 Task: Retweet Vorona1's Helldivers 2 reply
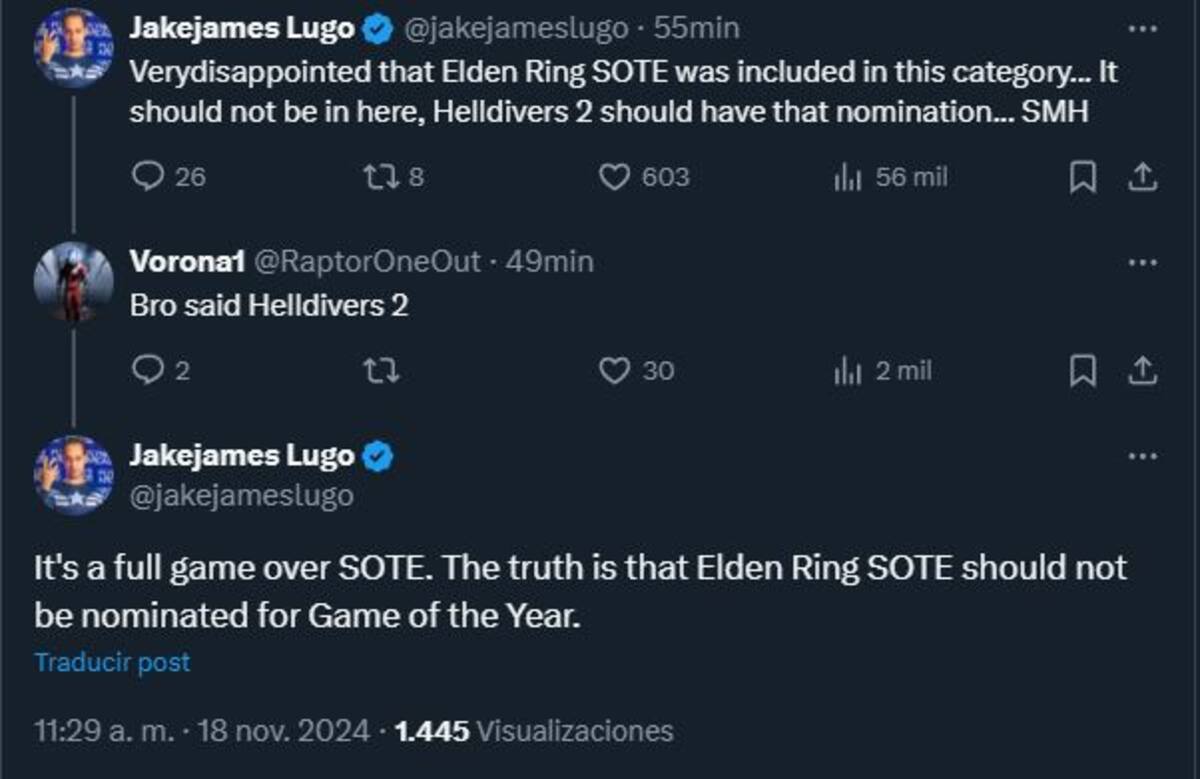[381, 371]
